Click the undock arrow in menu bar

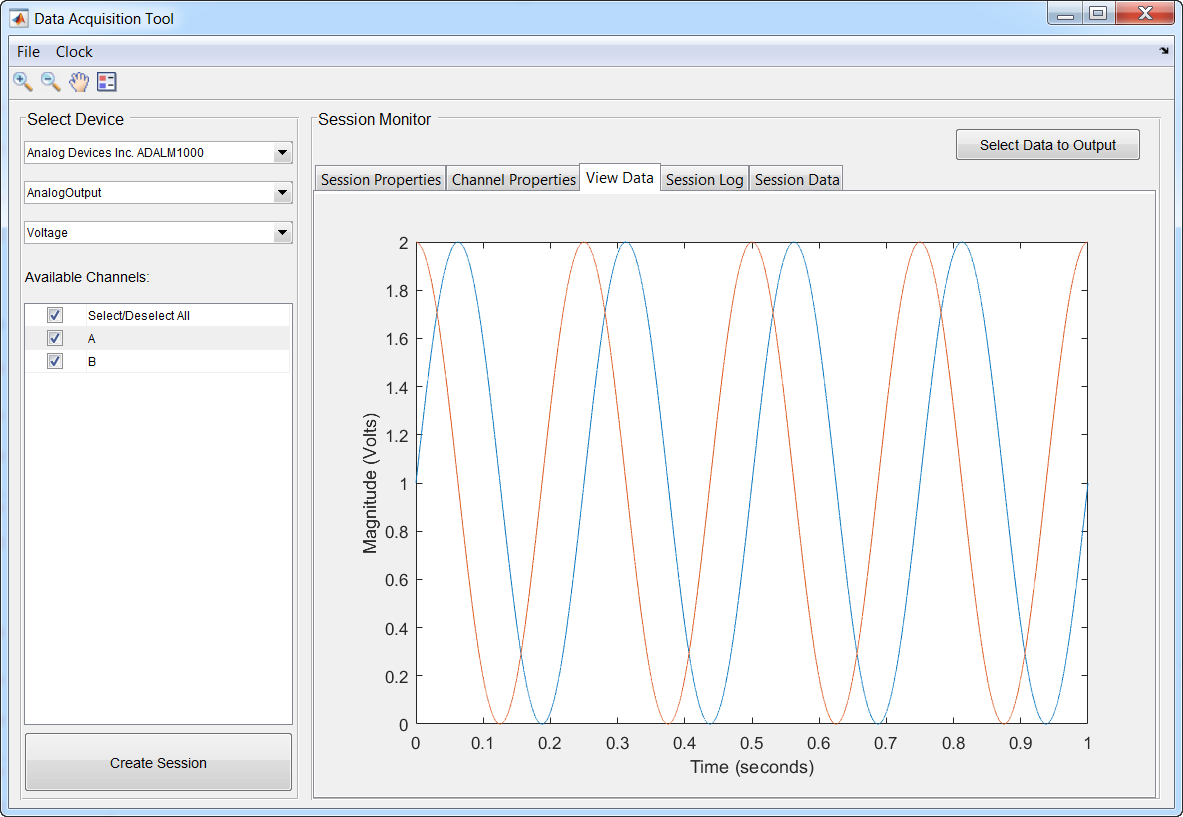tap(1163, 51)
